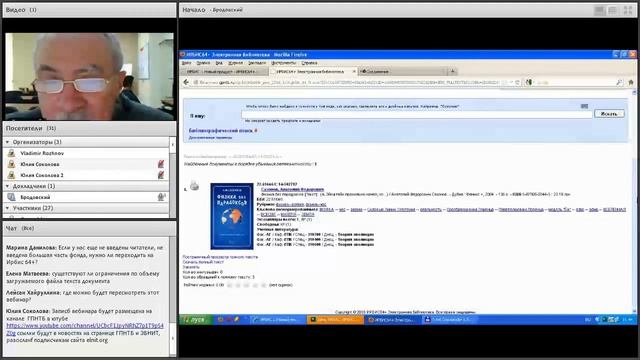Click host icon beside Юлия Соколова
This screenshot has width=640, height=360.
point(11,164)
